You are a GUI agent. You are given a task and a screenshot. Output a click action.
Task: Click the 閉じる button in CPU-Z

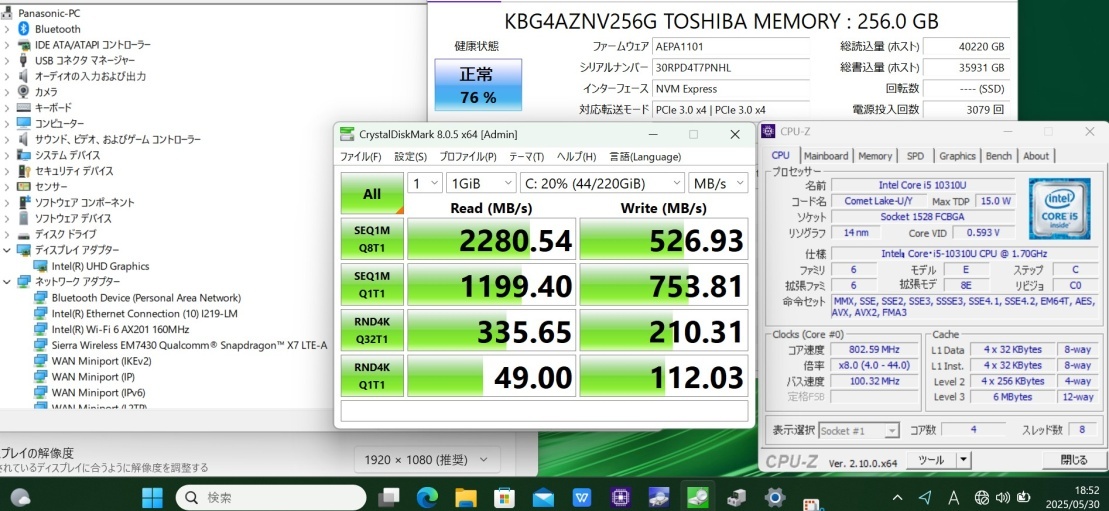pos(1074,460)
